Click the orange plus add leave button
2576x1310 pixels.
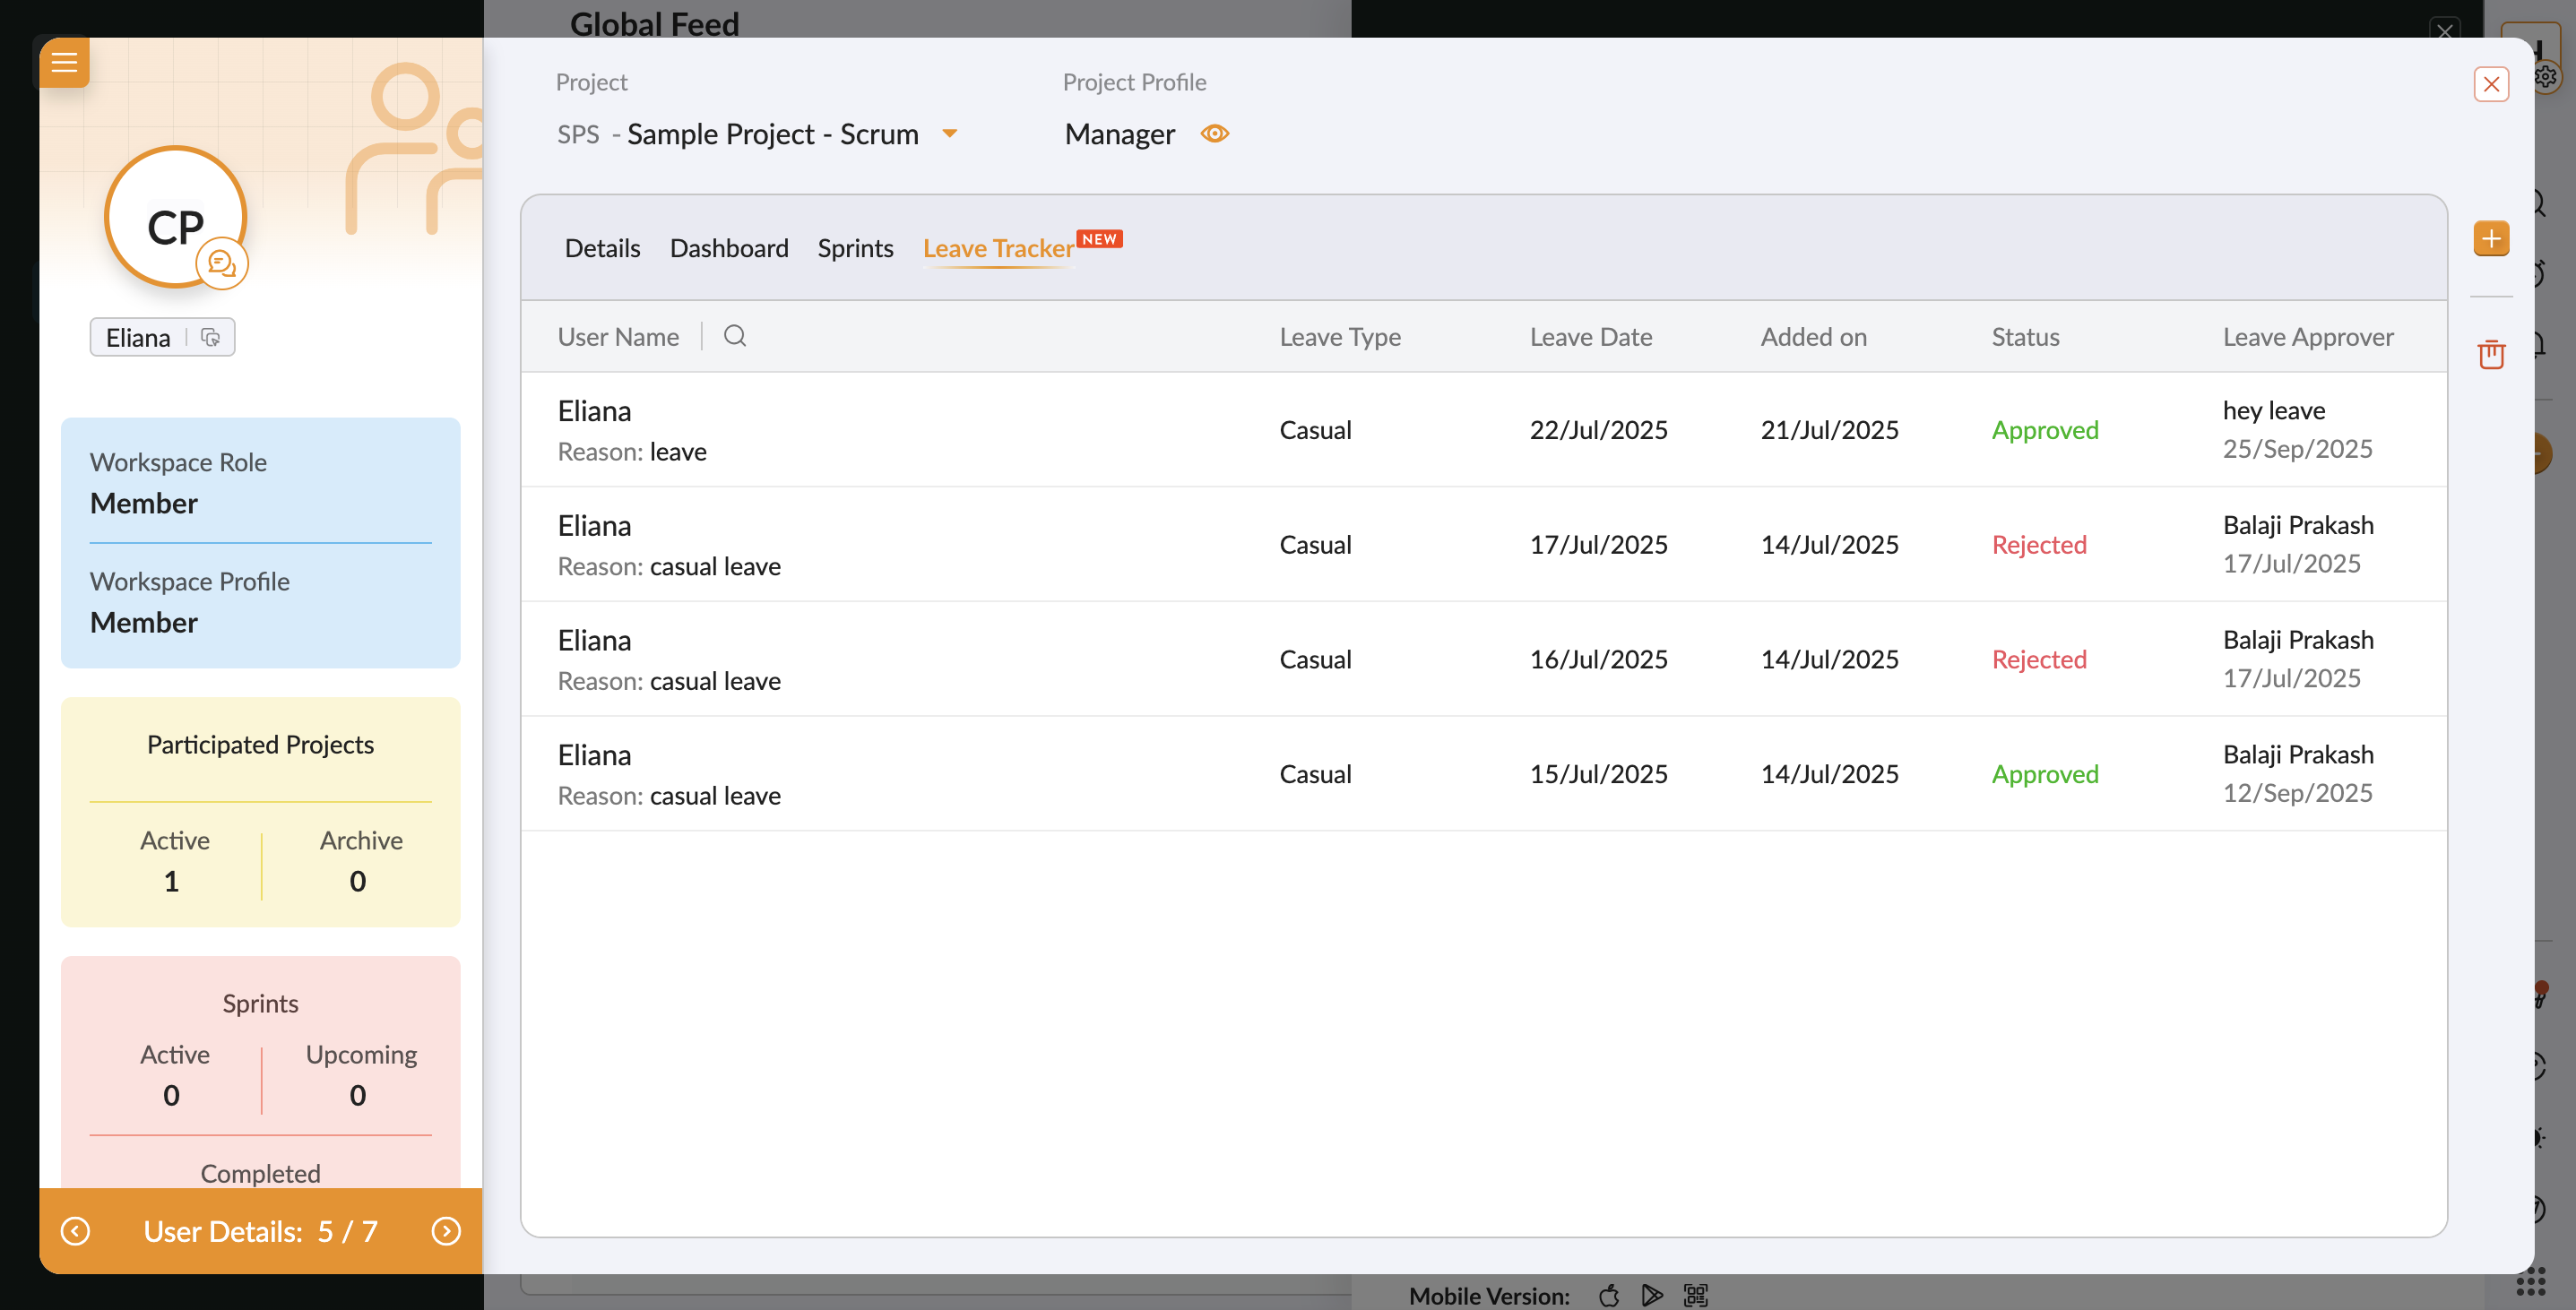click(x=2491, y=238)
